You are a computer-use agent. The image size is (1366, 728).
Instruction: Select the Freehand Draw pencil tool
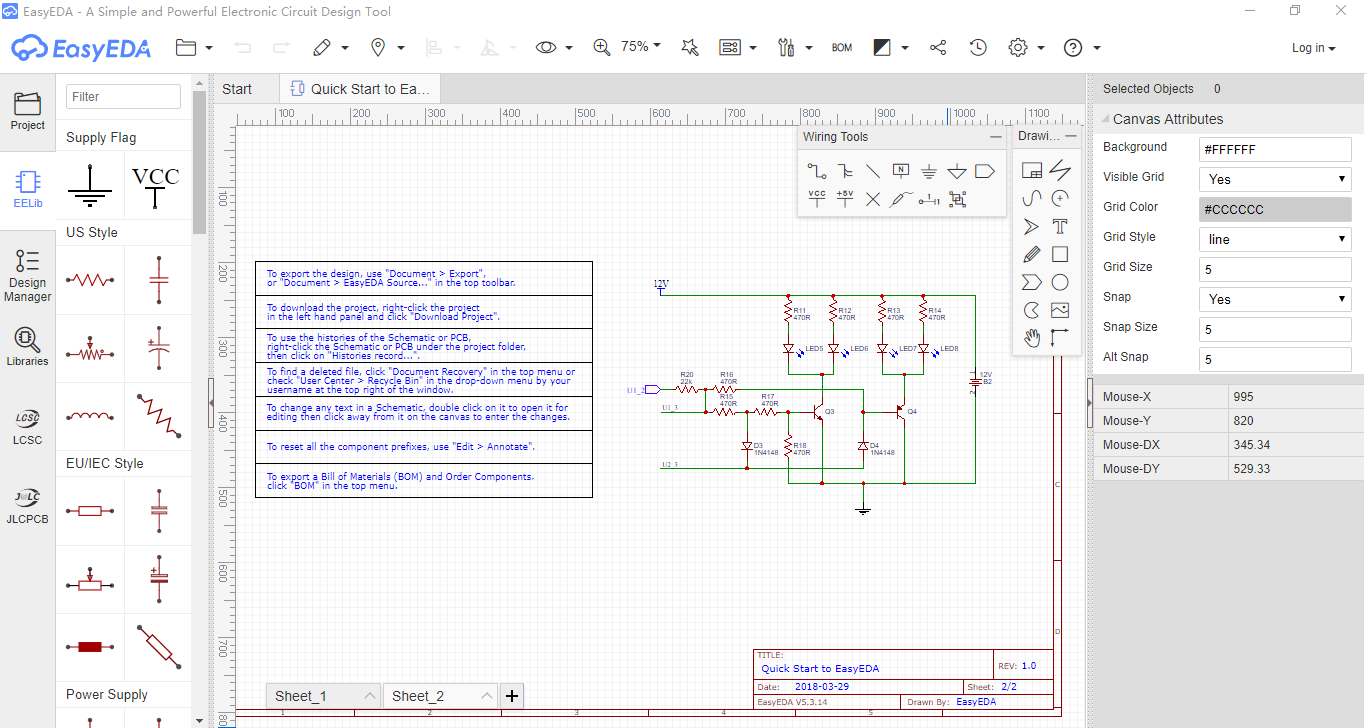click(x=1032, y=254)
